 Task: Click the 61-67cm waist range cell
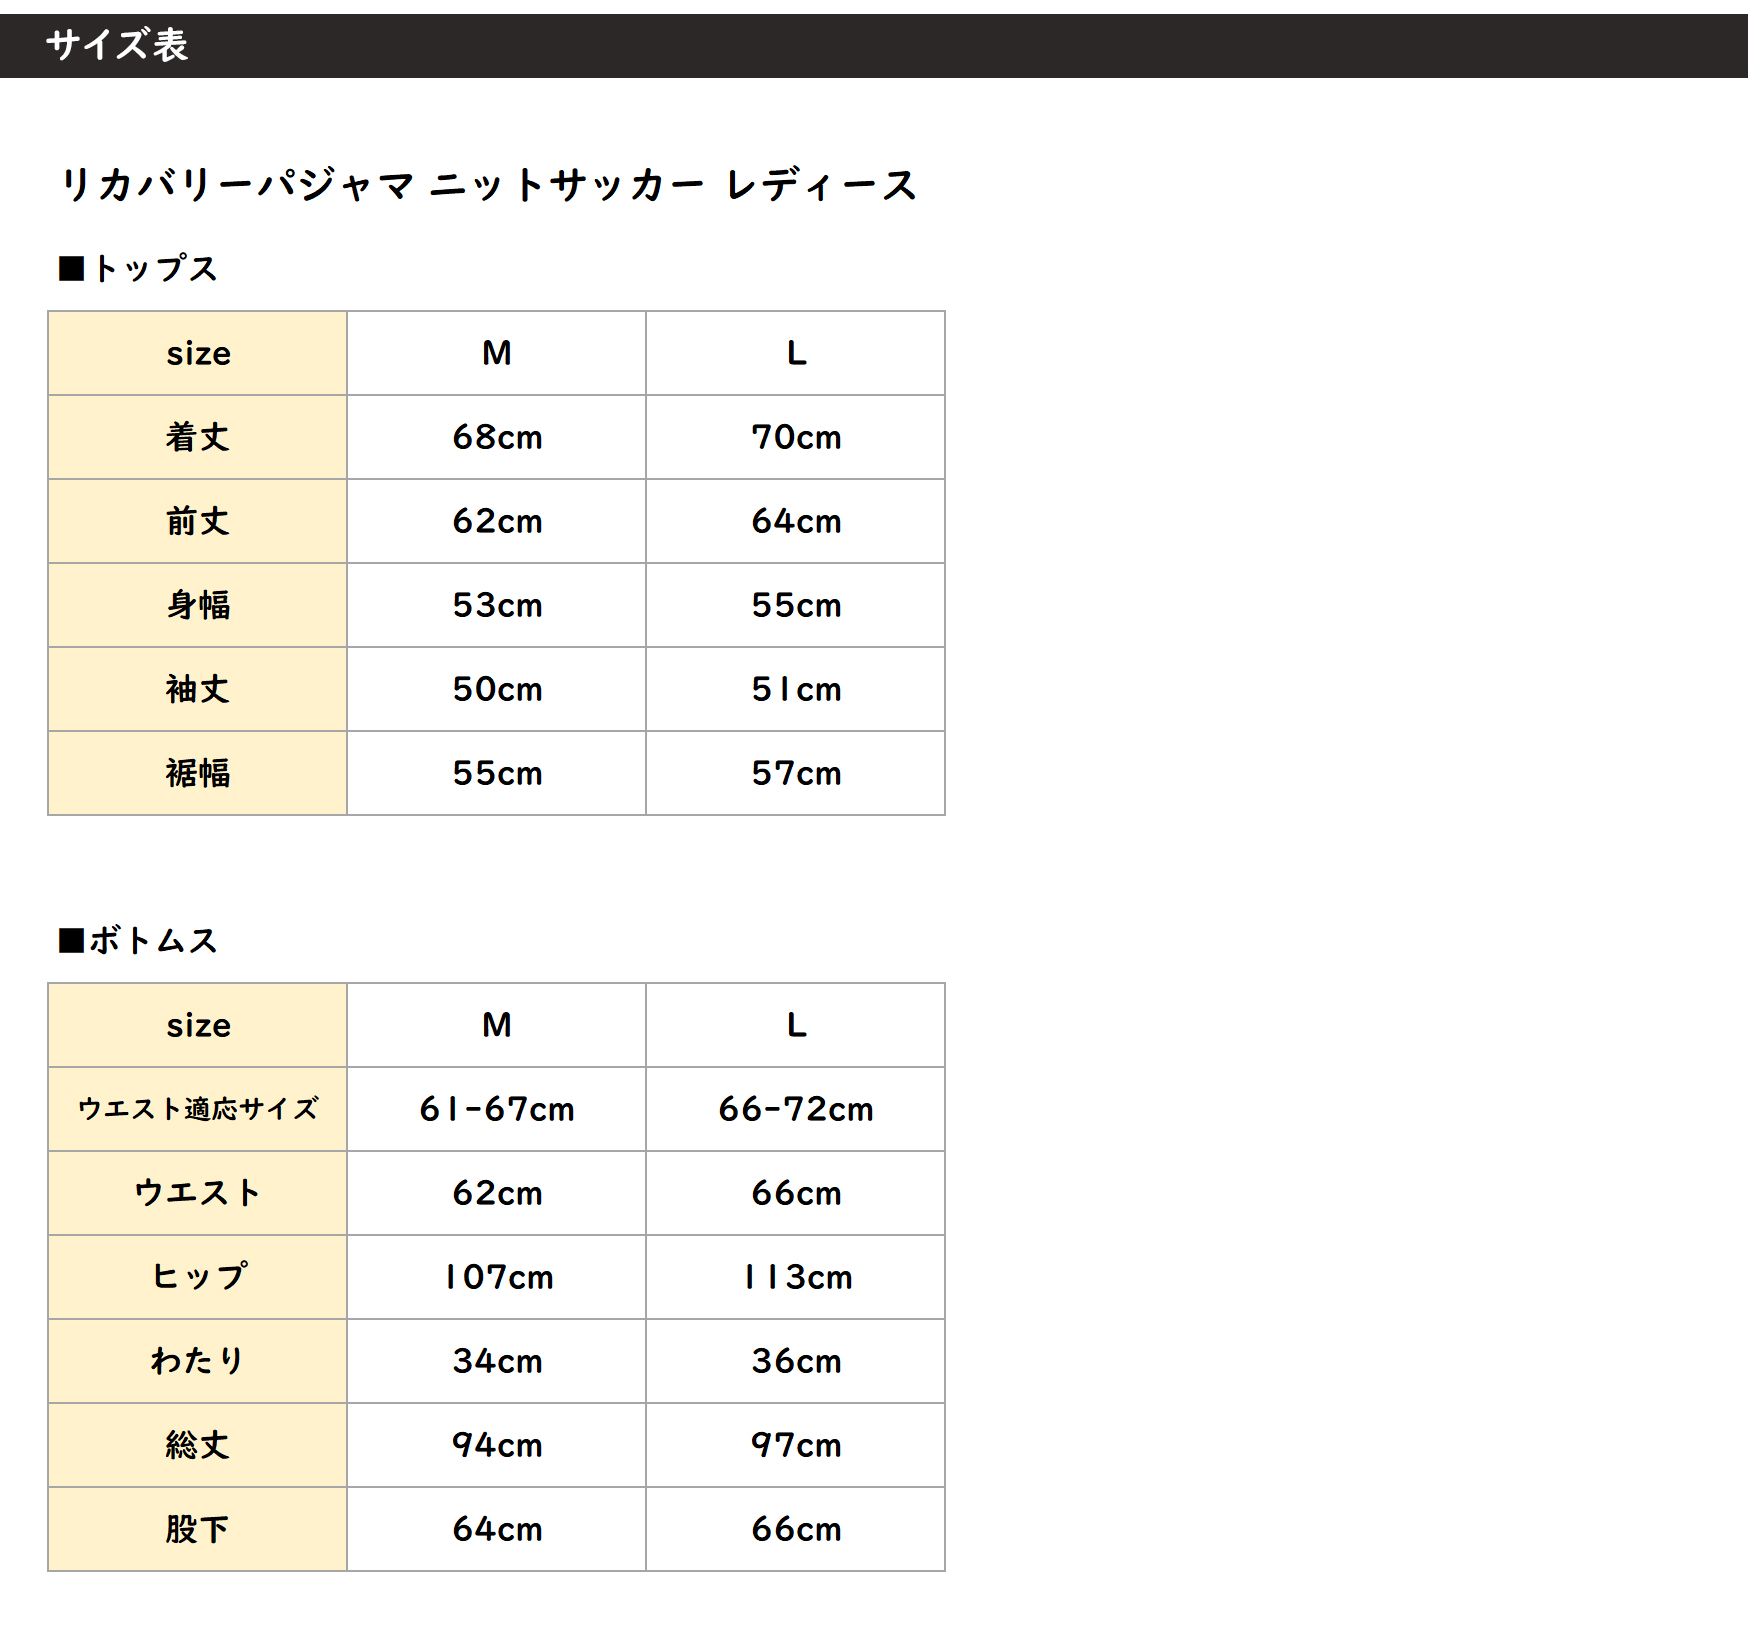(497, 1109)
